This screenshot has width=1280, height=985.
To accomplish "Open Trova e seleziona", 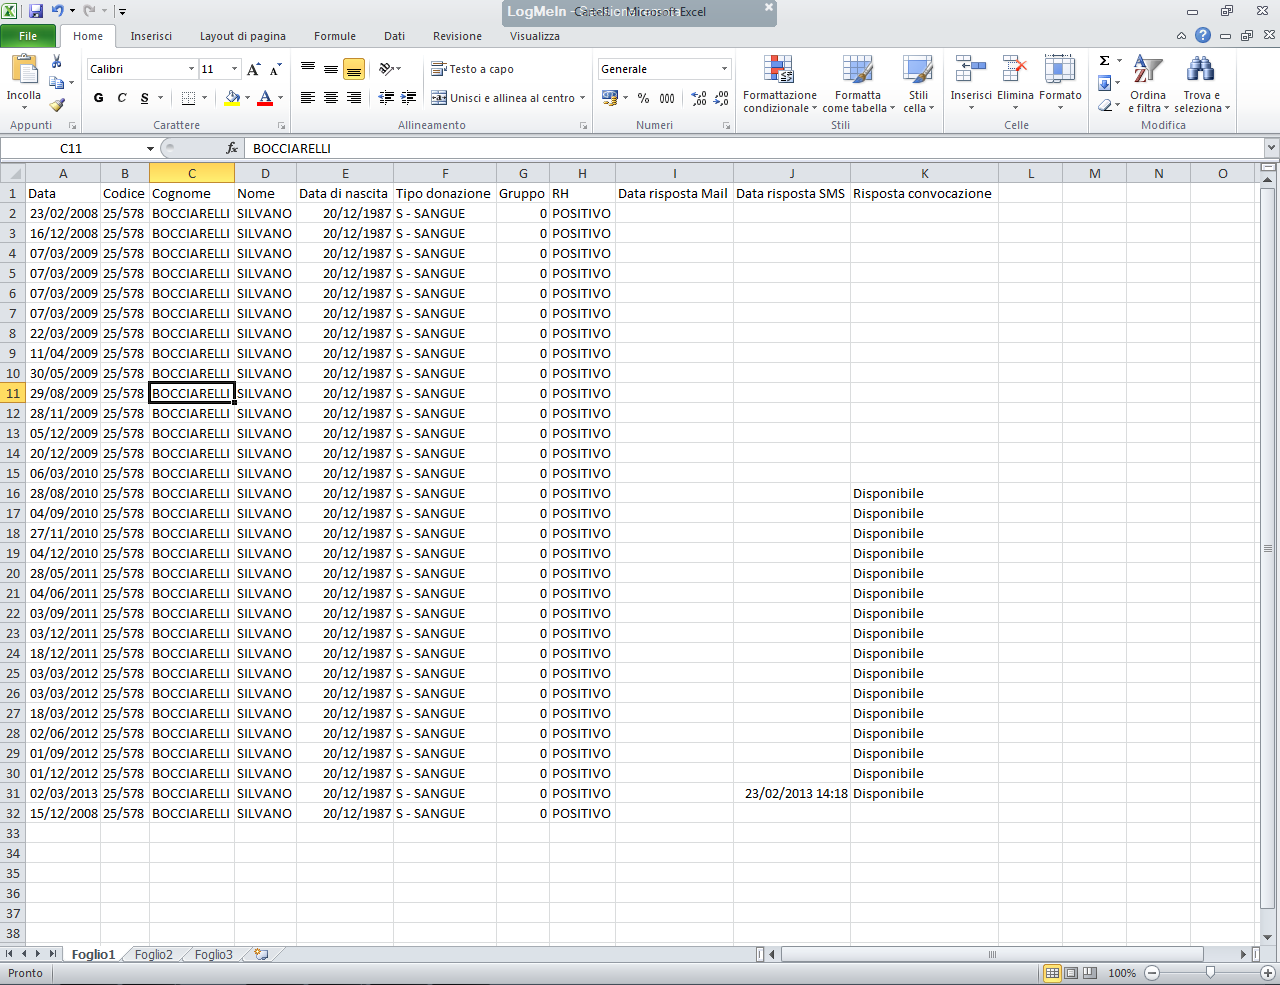I will [x=1201, y=84].
